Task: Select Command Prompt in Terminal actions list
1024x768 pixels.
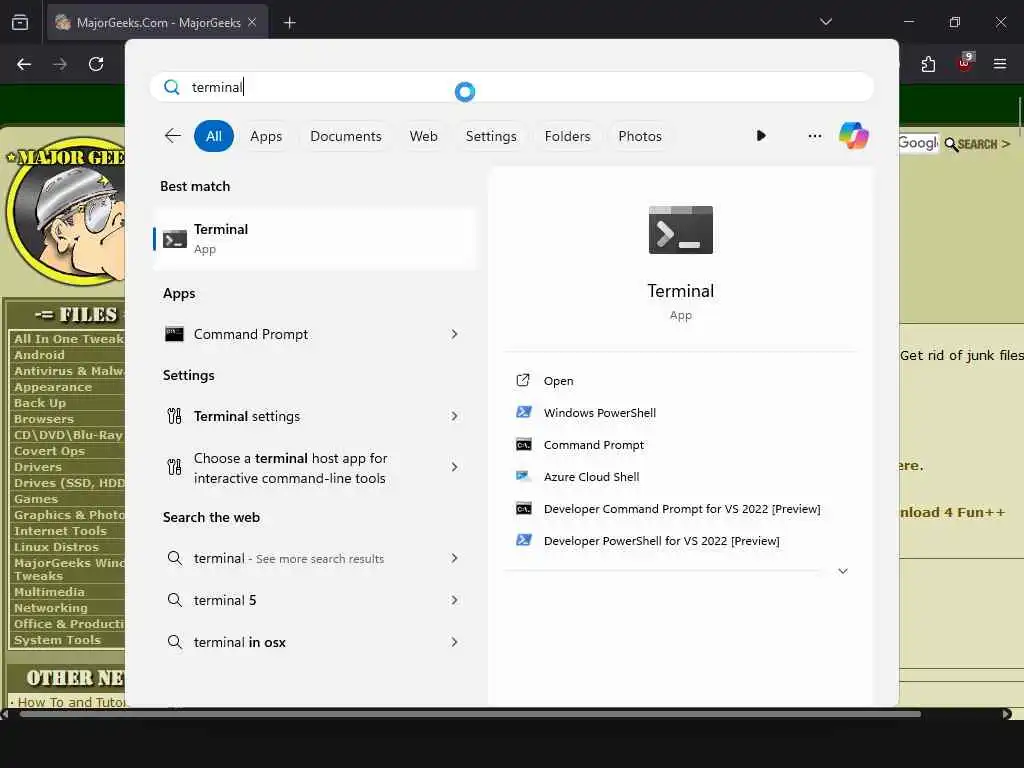Action: pos(594,445)
